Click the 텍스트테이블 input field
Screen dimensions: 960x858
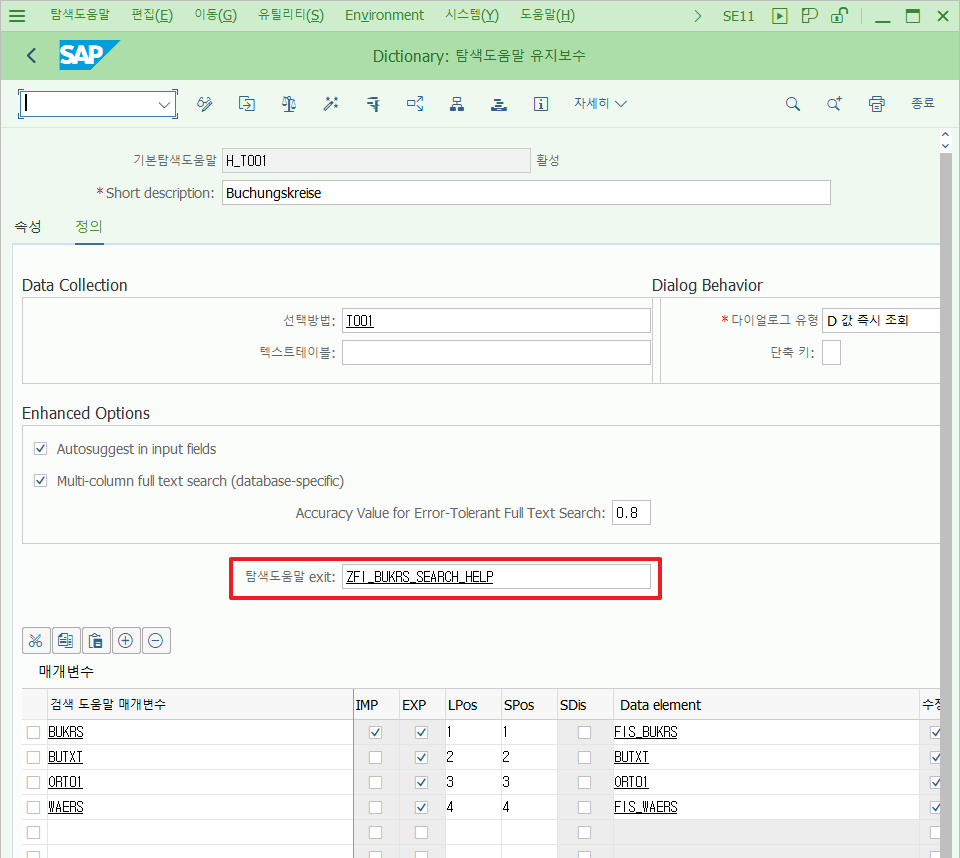496,353
